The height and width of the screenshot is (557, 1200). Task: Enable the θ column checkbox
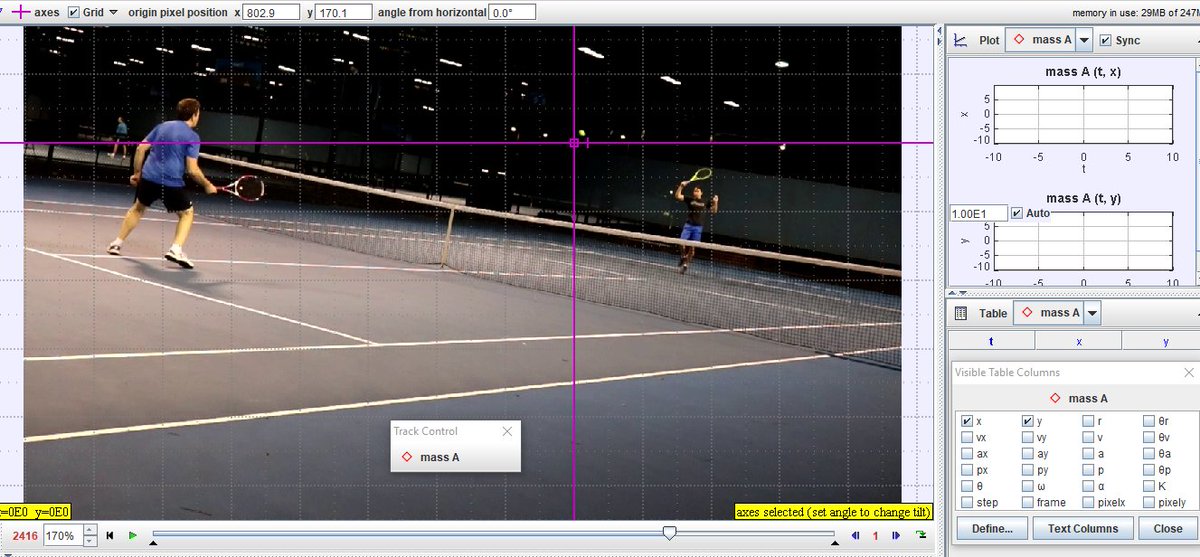point(966,486)
